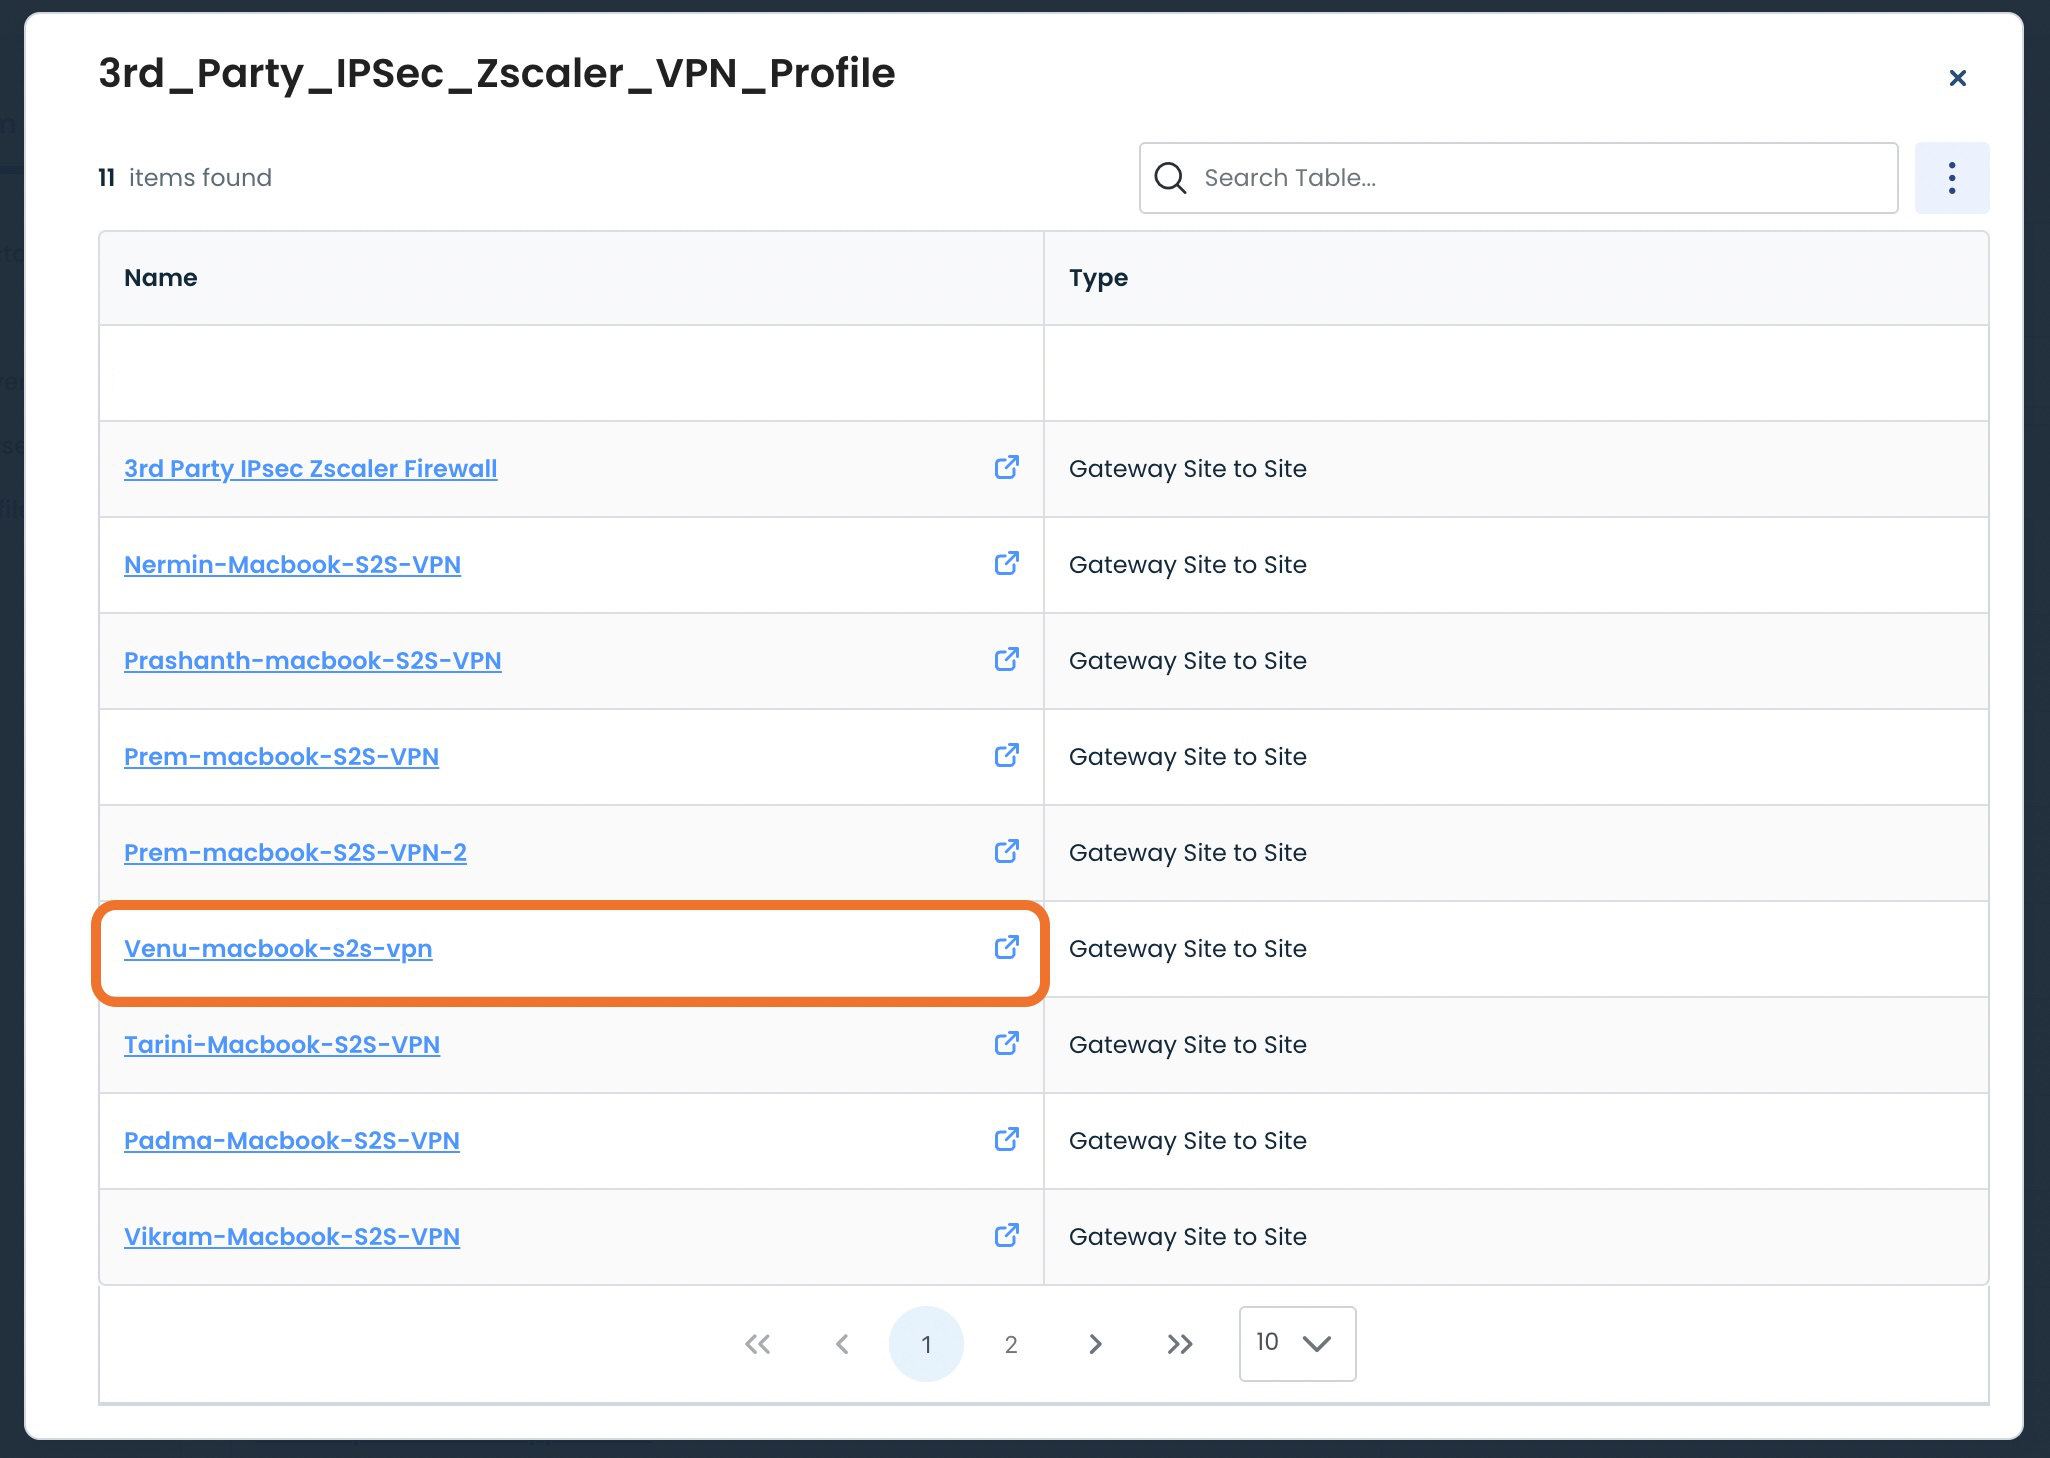Click the '11 items found' count text
Screen dimensions: 2050x1458
point(185,178)
